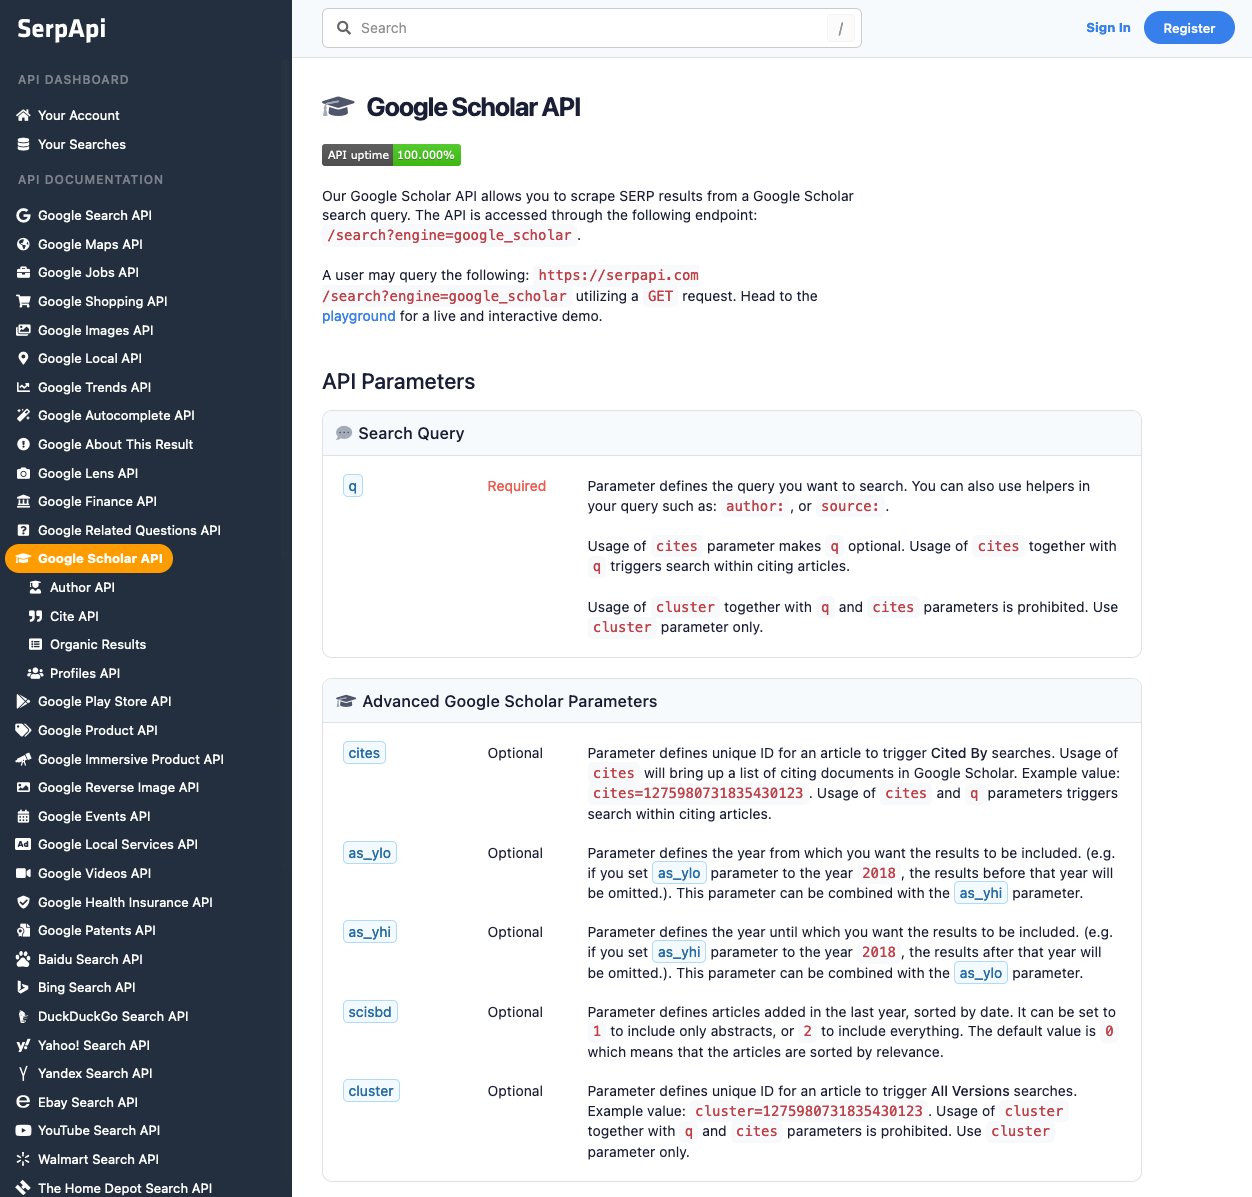Click the YouTube icon for YouTube Search API
Viewport: 1252px width, 1197px height.
23,1130
